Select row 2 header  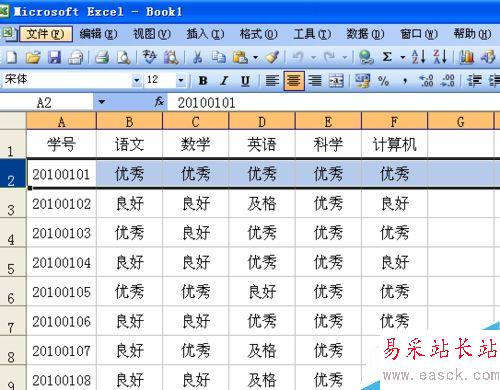(x=13, y=173)
